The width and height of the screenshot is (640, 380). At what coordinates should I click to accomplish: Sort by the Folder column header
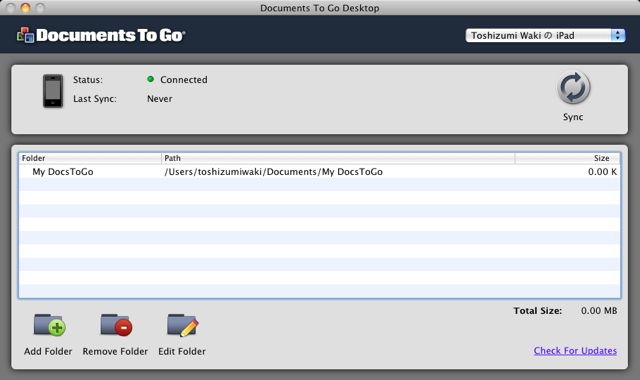click(90, 158)
